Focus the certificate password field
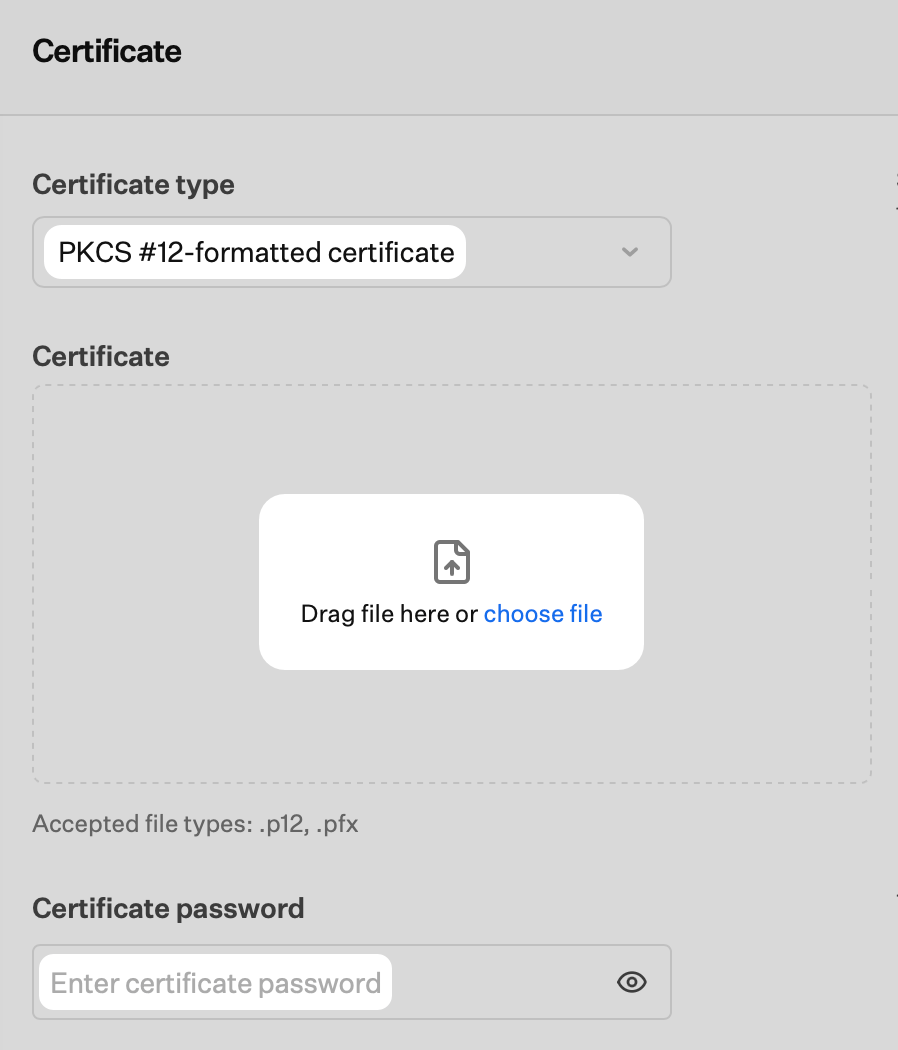Image resolution: width=898 pixels, height=1050 pixels. [352, 982]
